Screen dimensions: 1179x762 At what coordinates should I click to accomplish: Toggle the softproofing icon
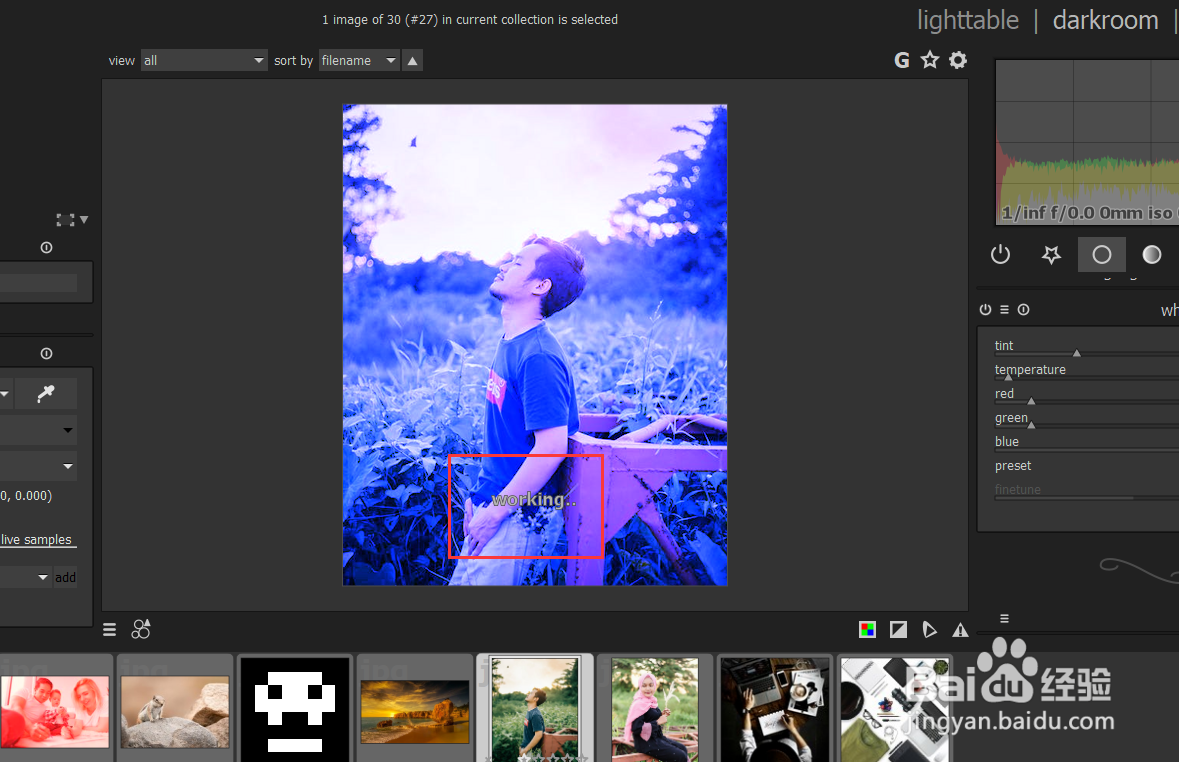pyautogui.click(x=929, y=630)
